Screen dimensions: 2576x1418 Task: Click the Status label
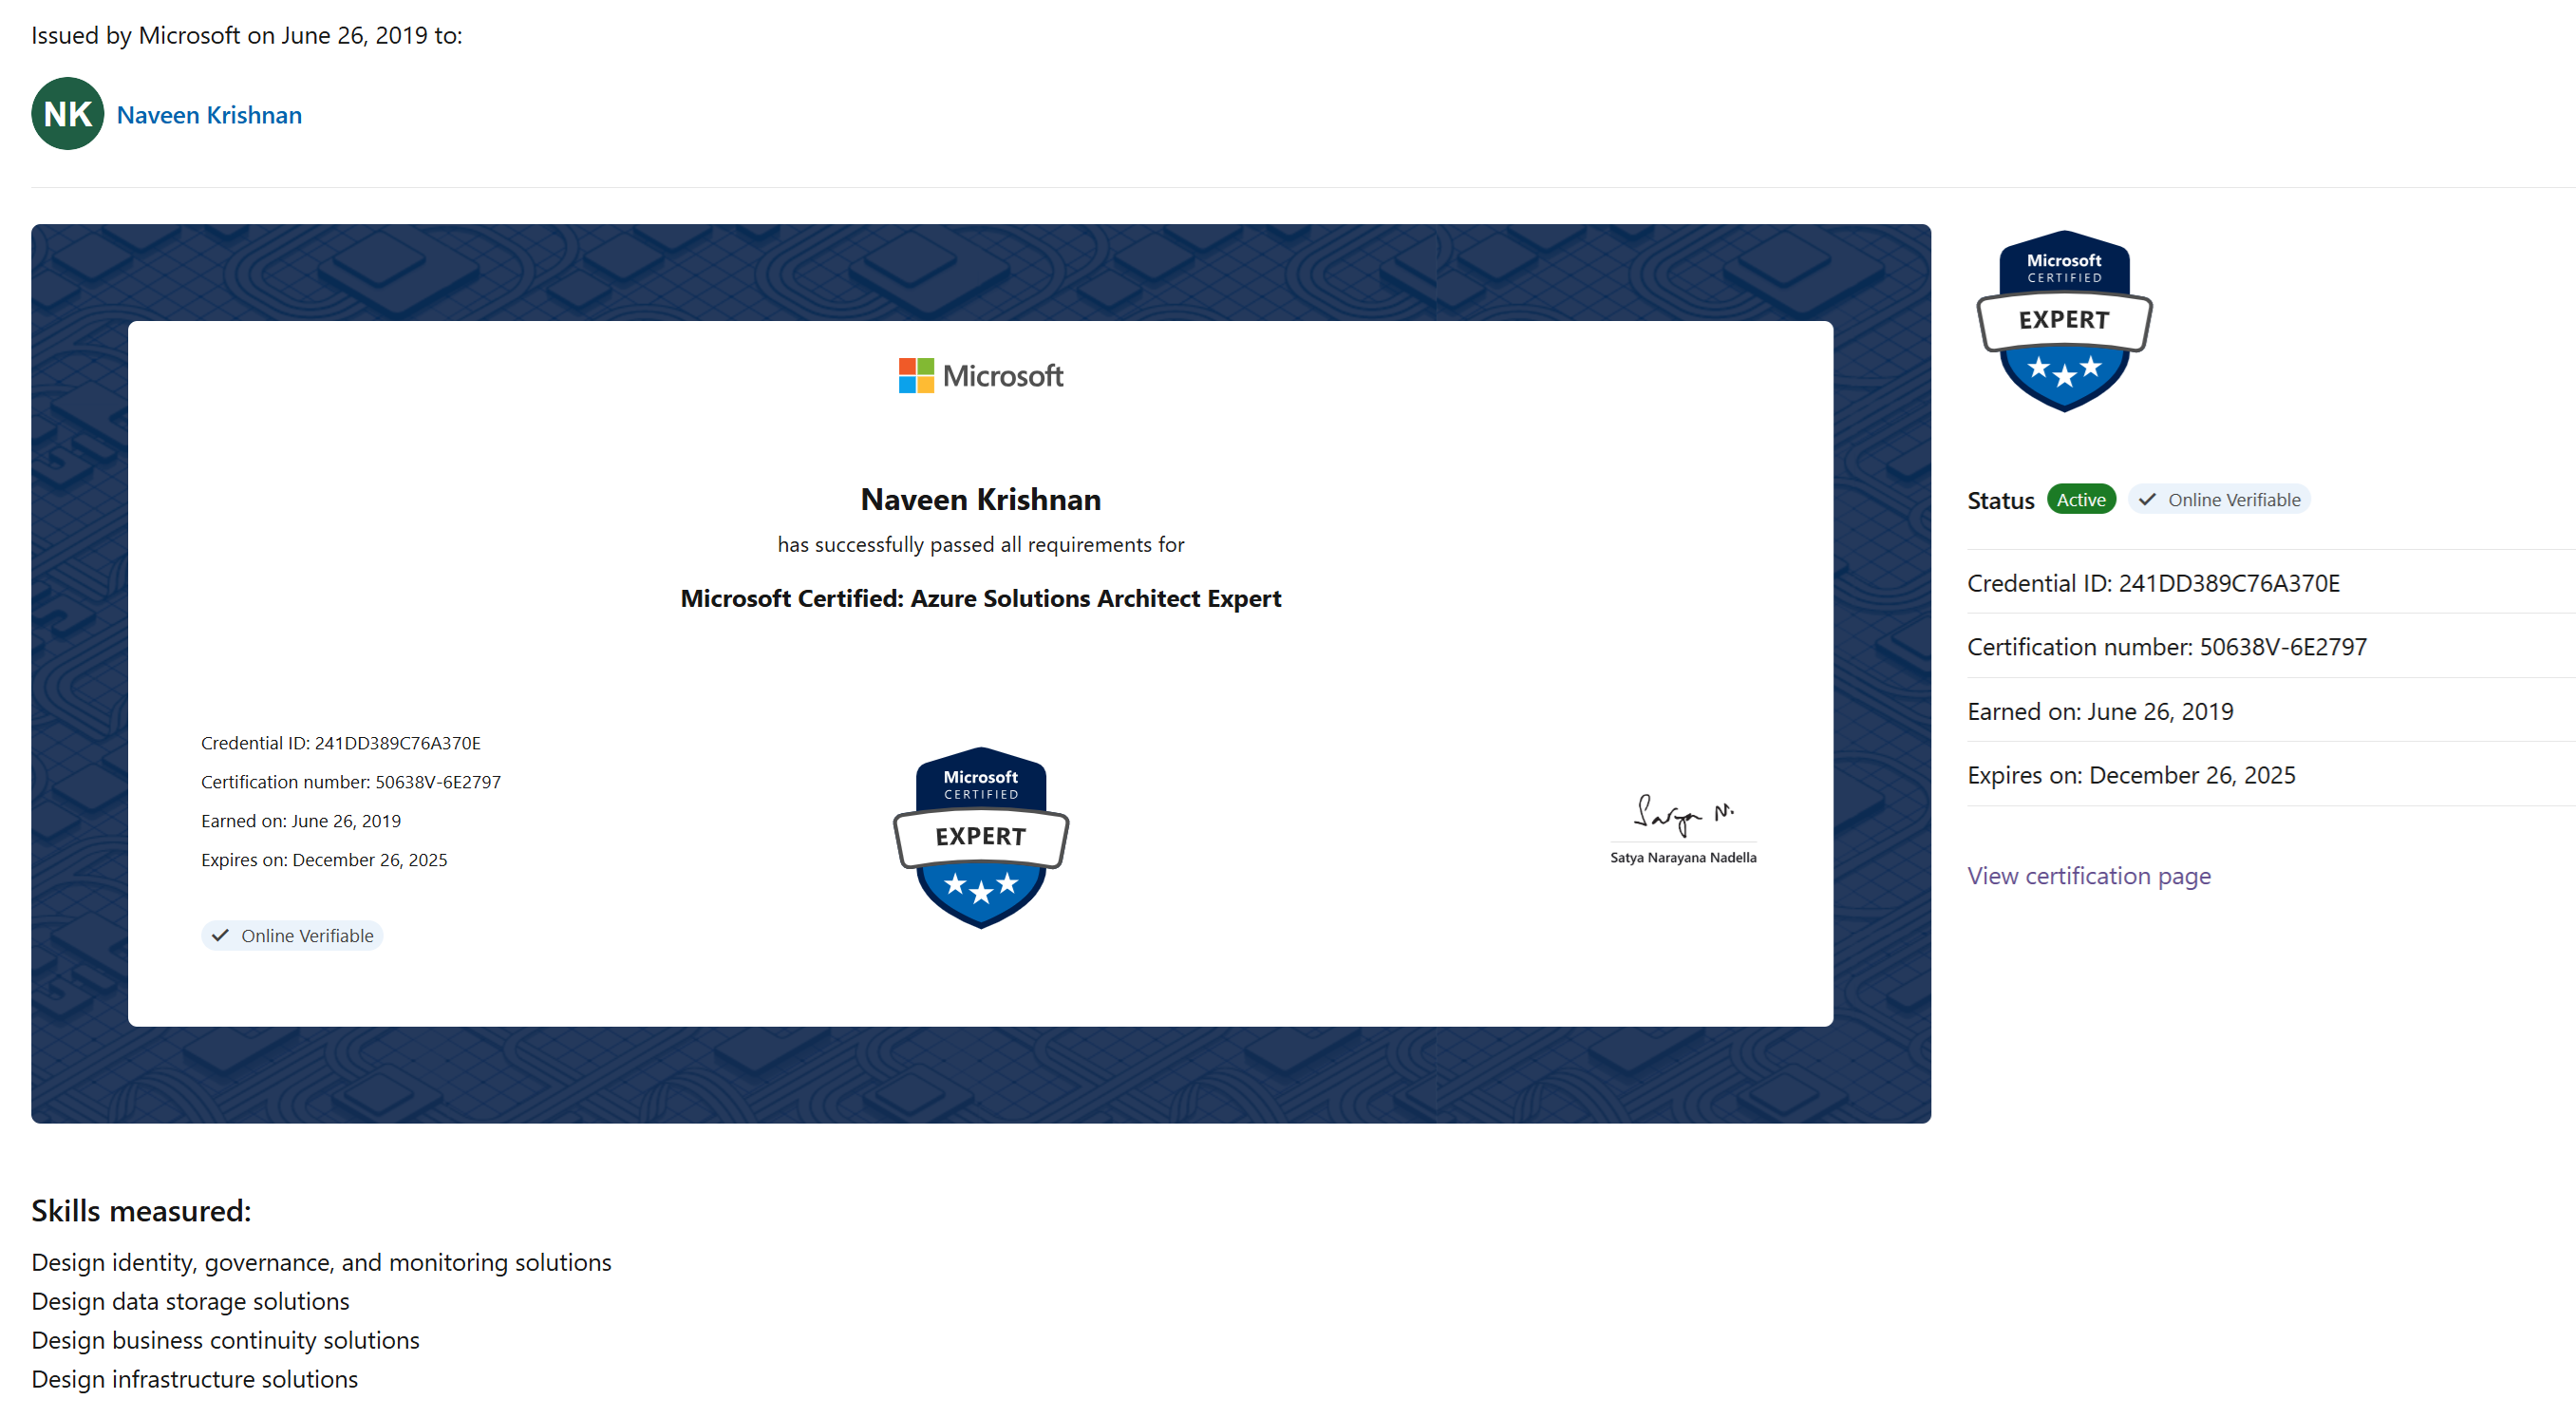2000,501
